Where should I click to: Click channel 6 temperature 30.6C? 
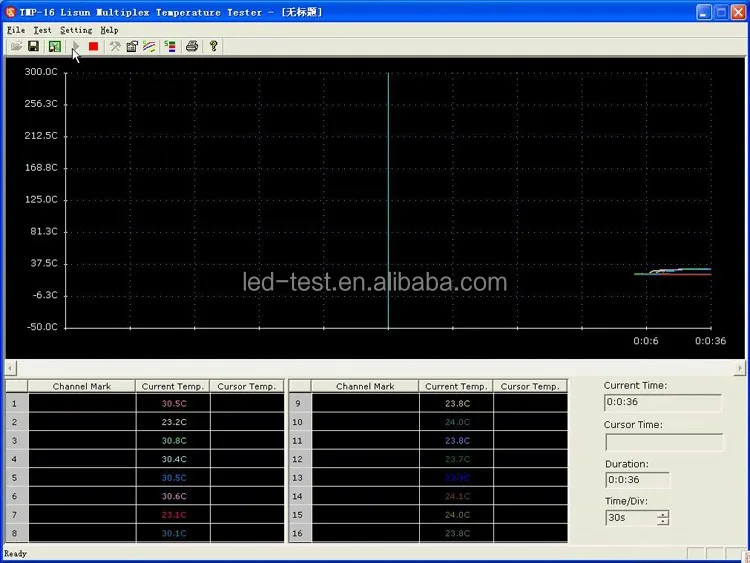click(x=174, y=496)
